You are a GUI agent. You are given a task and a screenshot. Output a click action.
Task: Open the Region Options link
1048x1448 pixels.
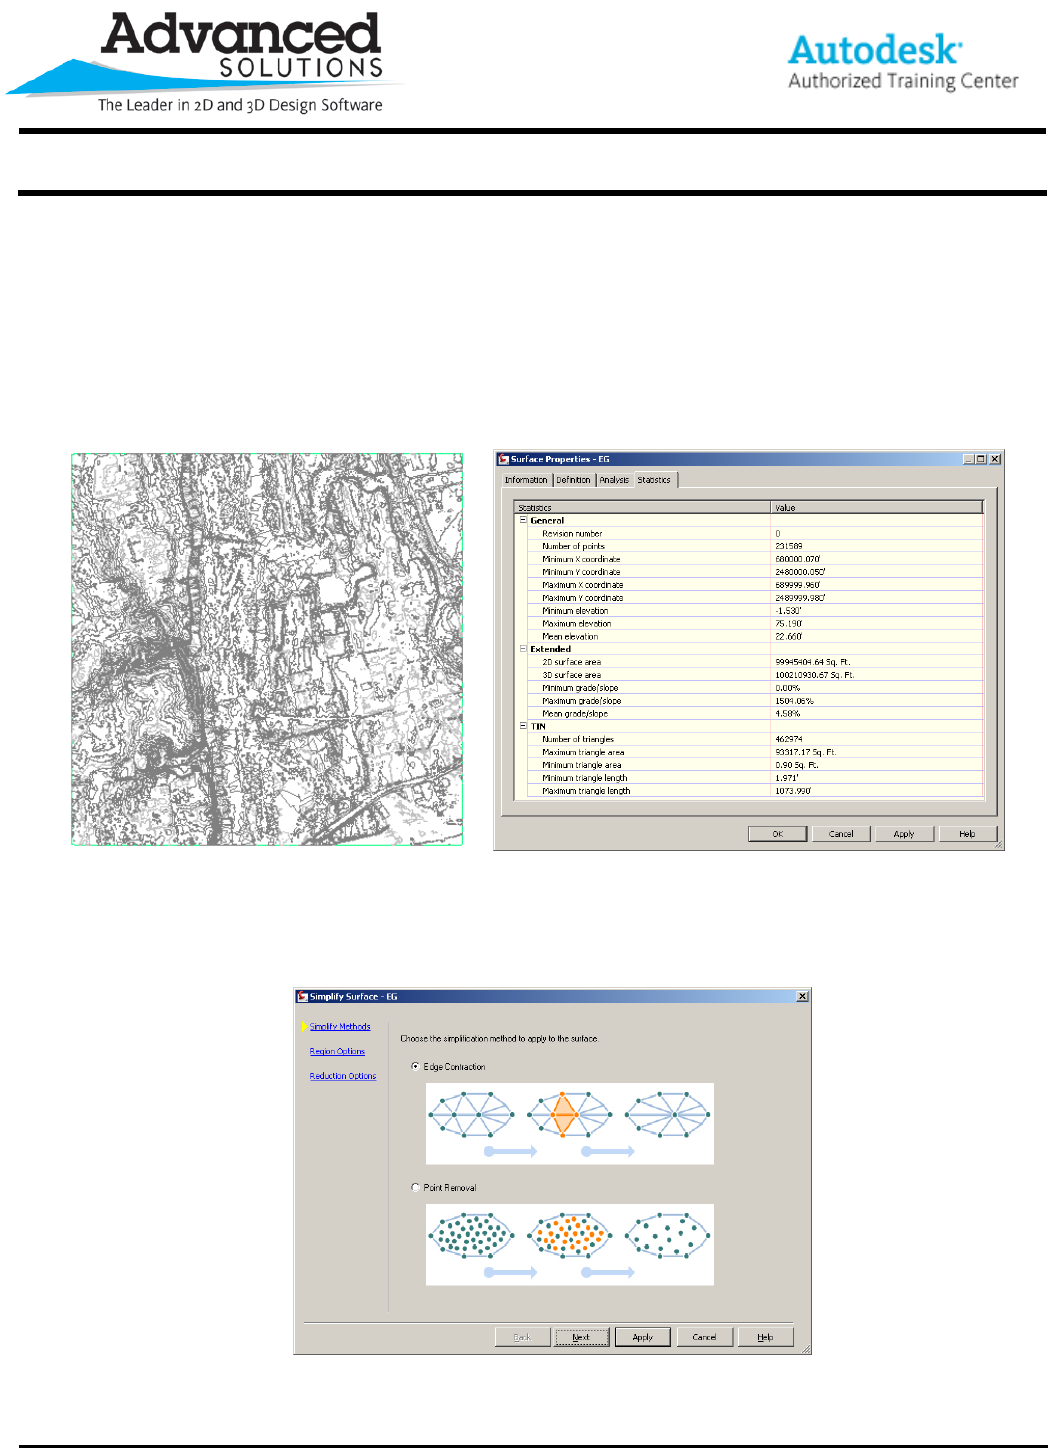(337, 1052)
